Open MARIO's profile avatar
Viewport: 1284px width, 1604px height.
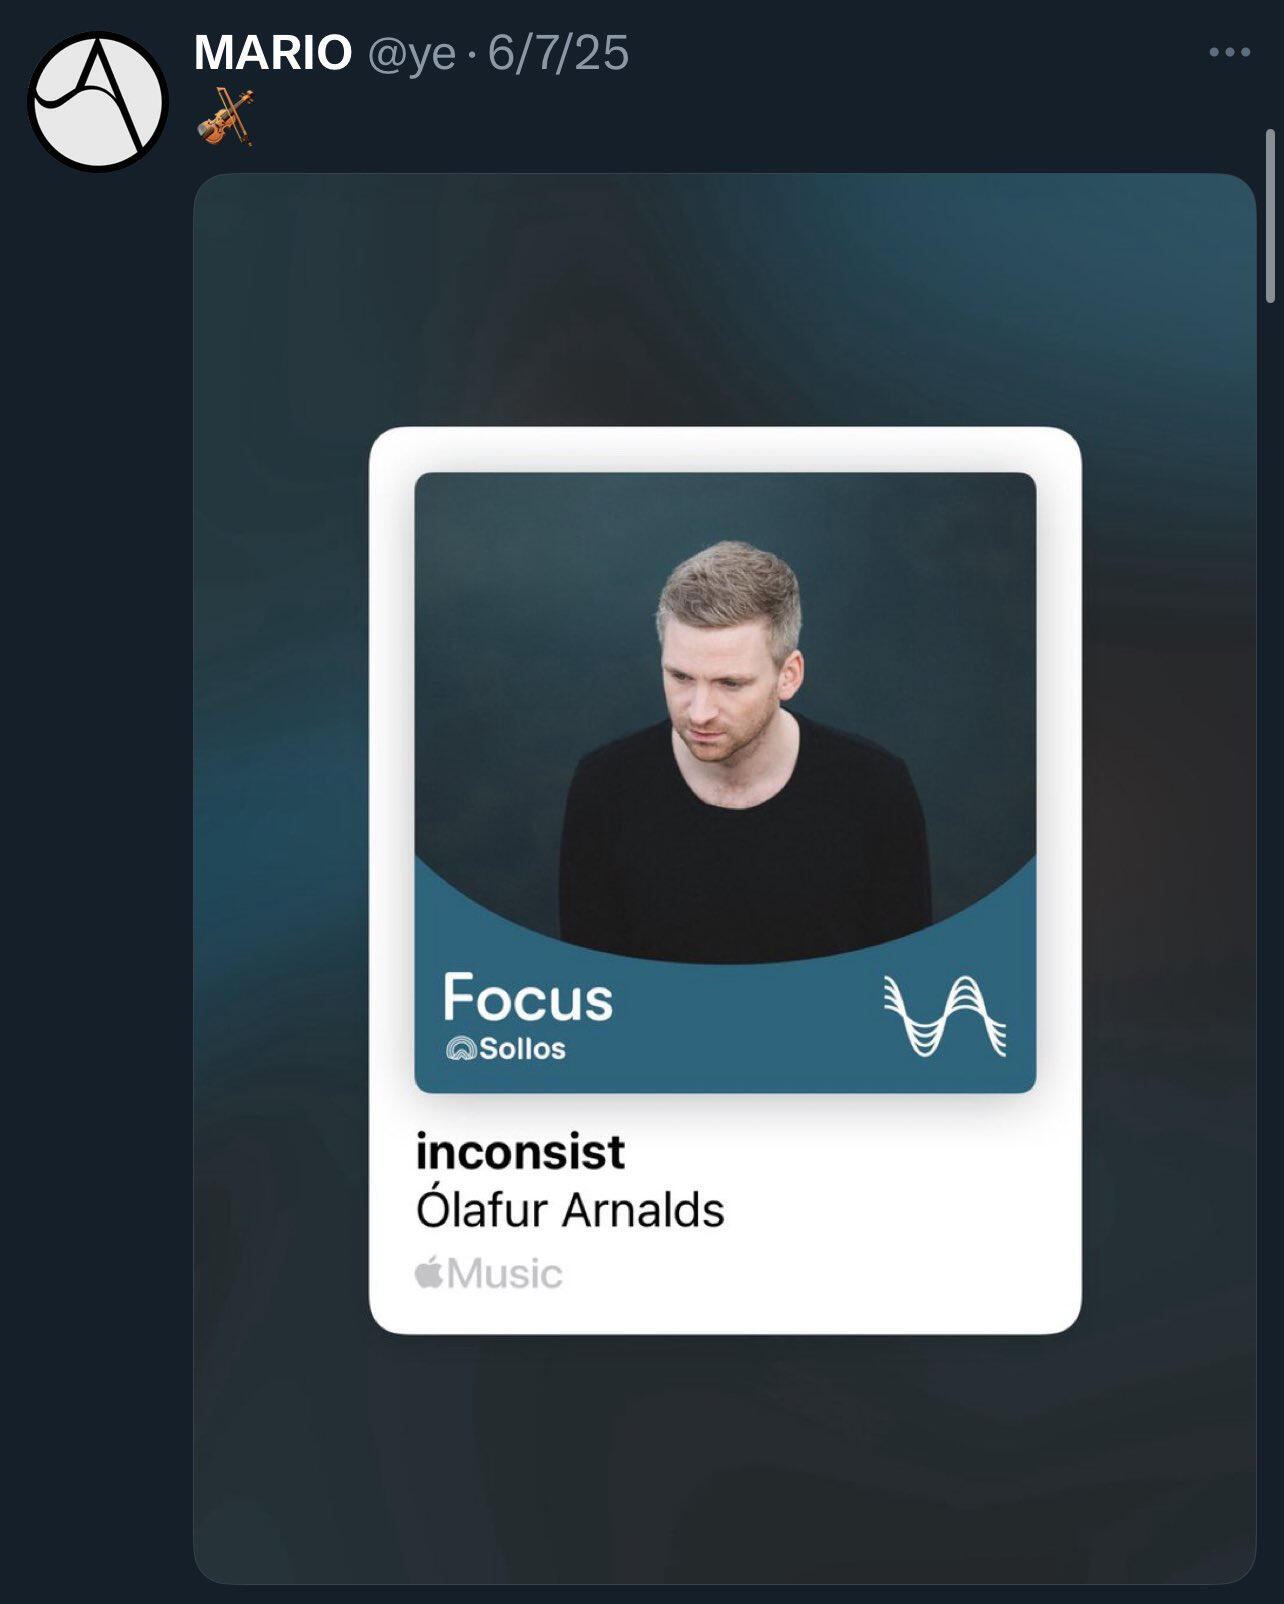98,101
